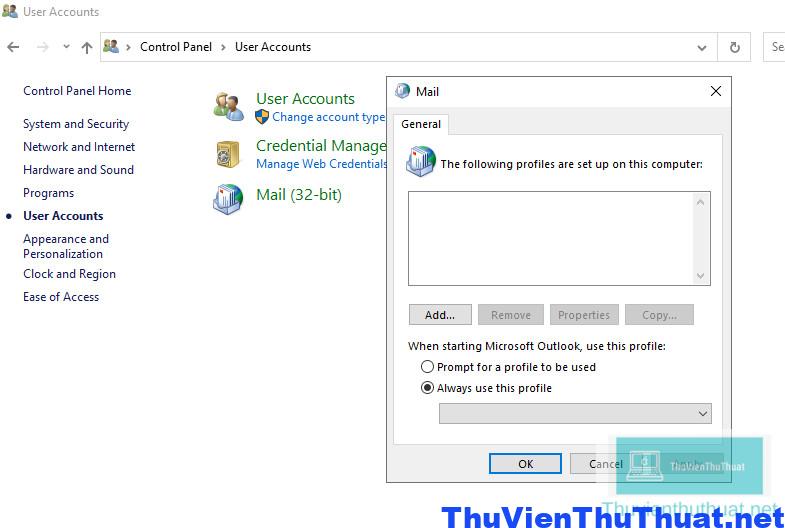Click Control Panel breadcrumb
The image size is (785, 528).
[176, 47]
